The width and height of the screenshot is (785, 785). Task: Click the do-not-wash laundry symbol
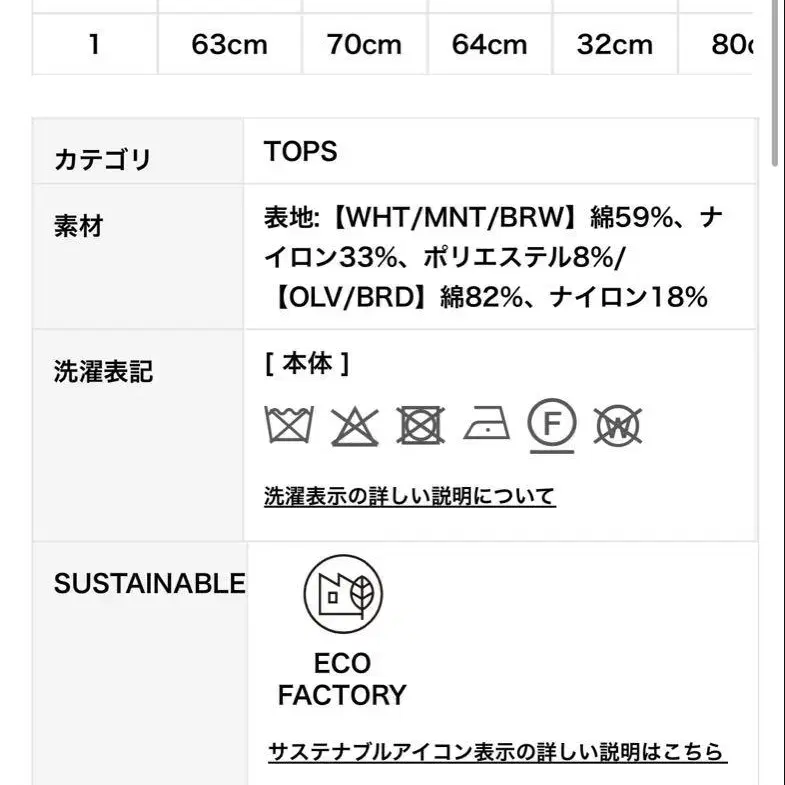(289, 425)
